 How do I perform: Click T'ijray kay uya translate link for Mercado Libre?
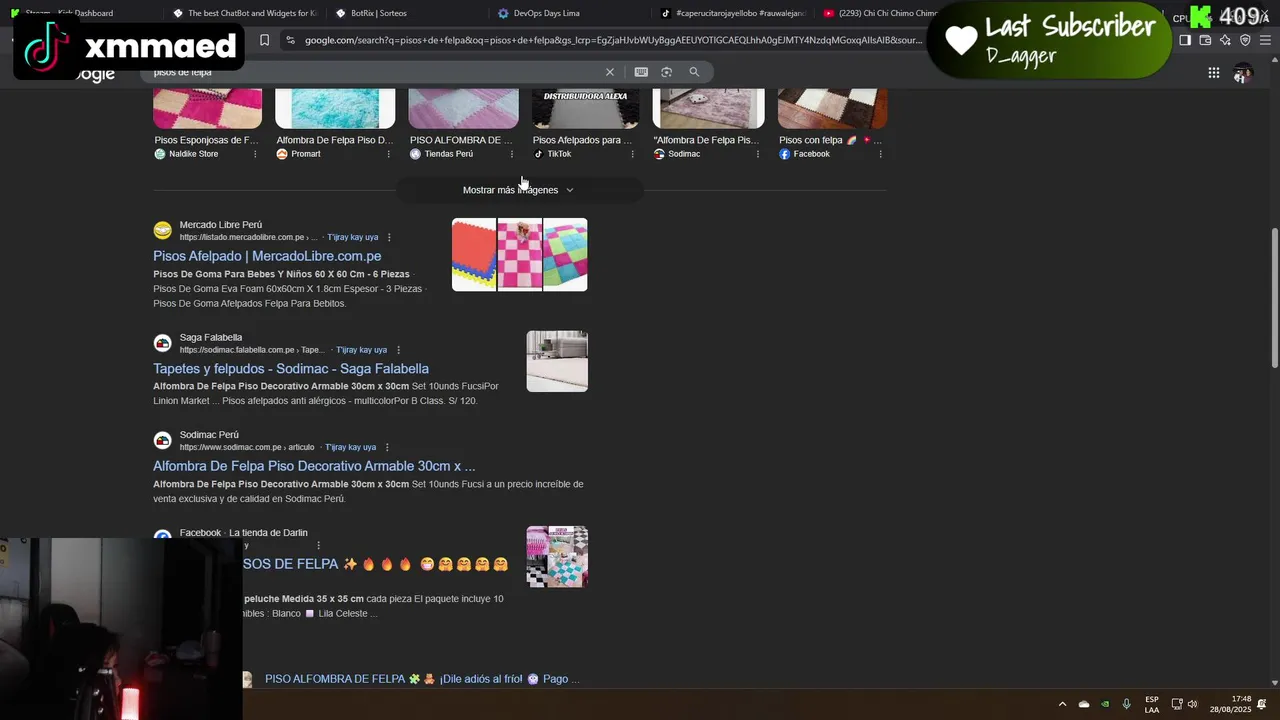[352, 237]
